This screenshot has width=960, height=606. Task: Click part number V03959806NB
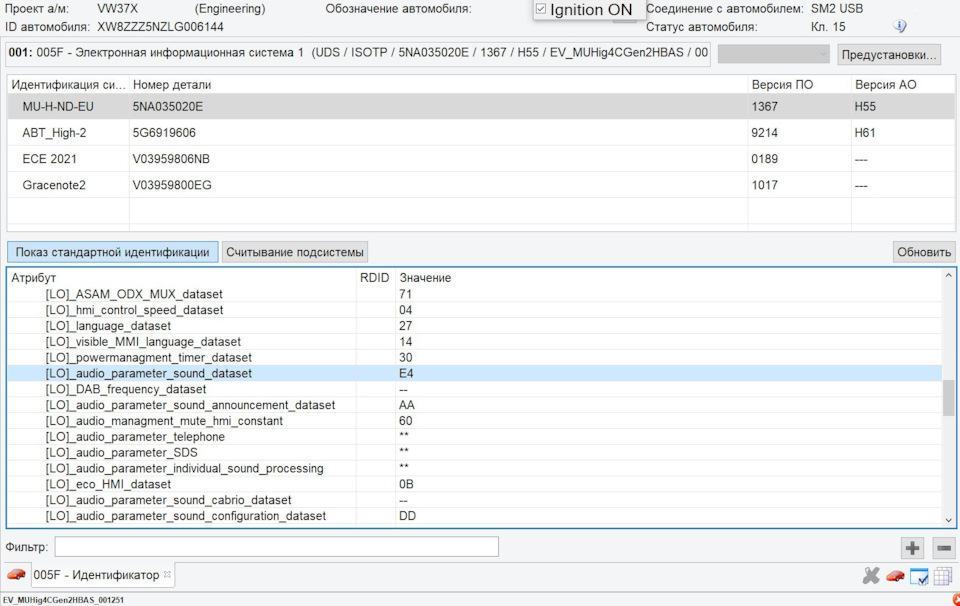[x=171, y=159]
